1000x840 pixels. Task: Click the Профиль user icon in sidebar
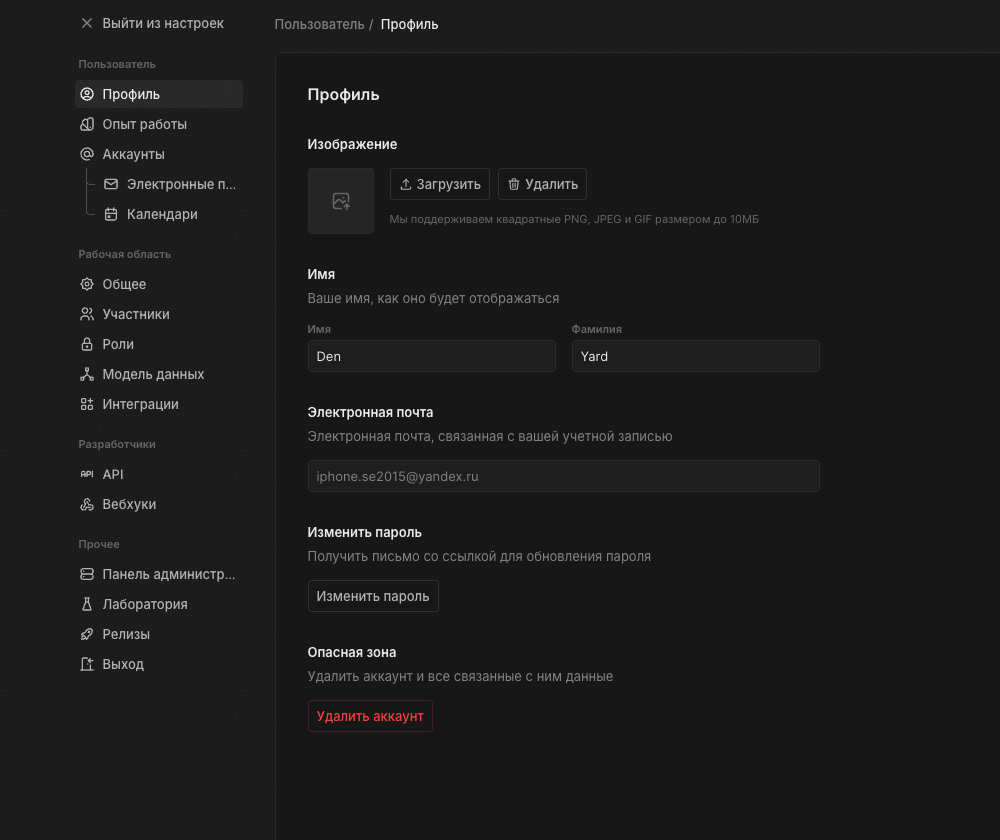(87, 94)
